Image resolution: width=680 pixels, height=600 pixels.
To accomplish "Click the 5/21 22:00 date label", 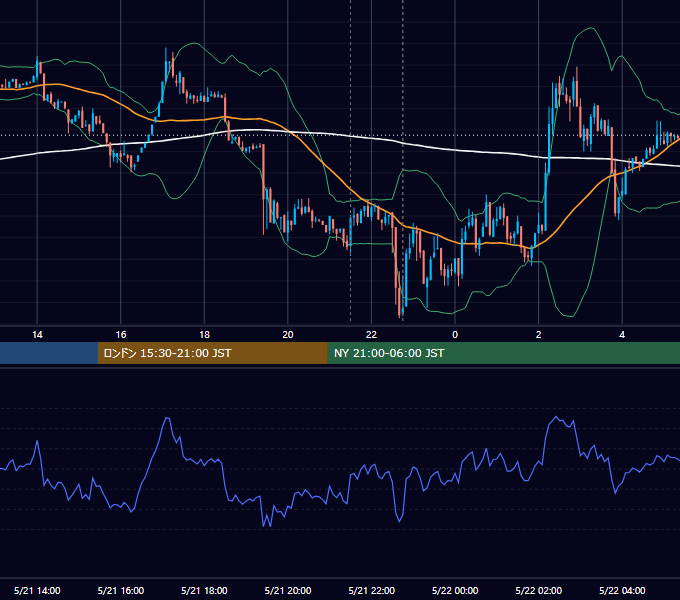I will [372, 590].
